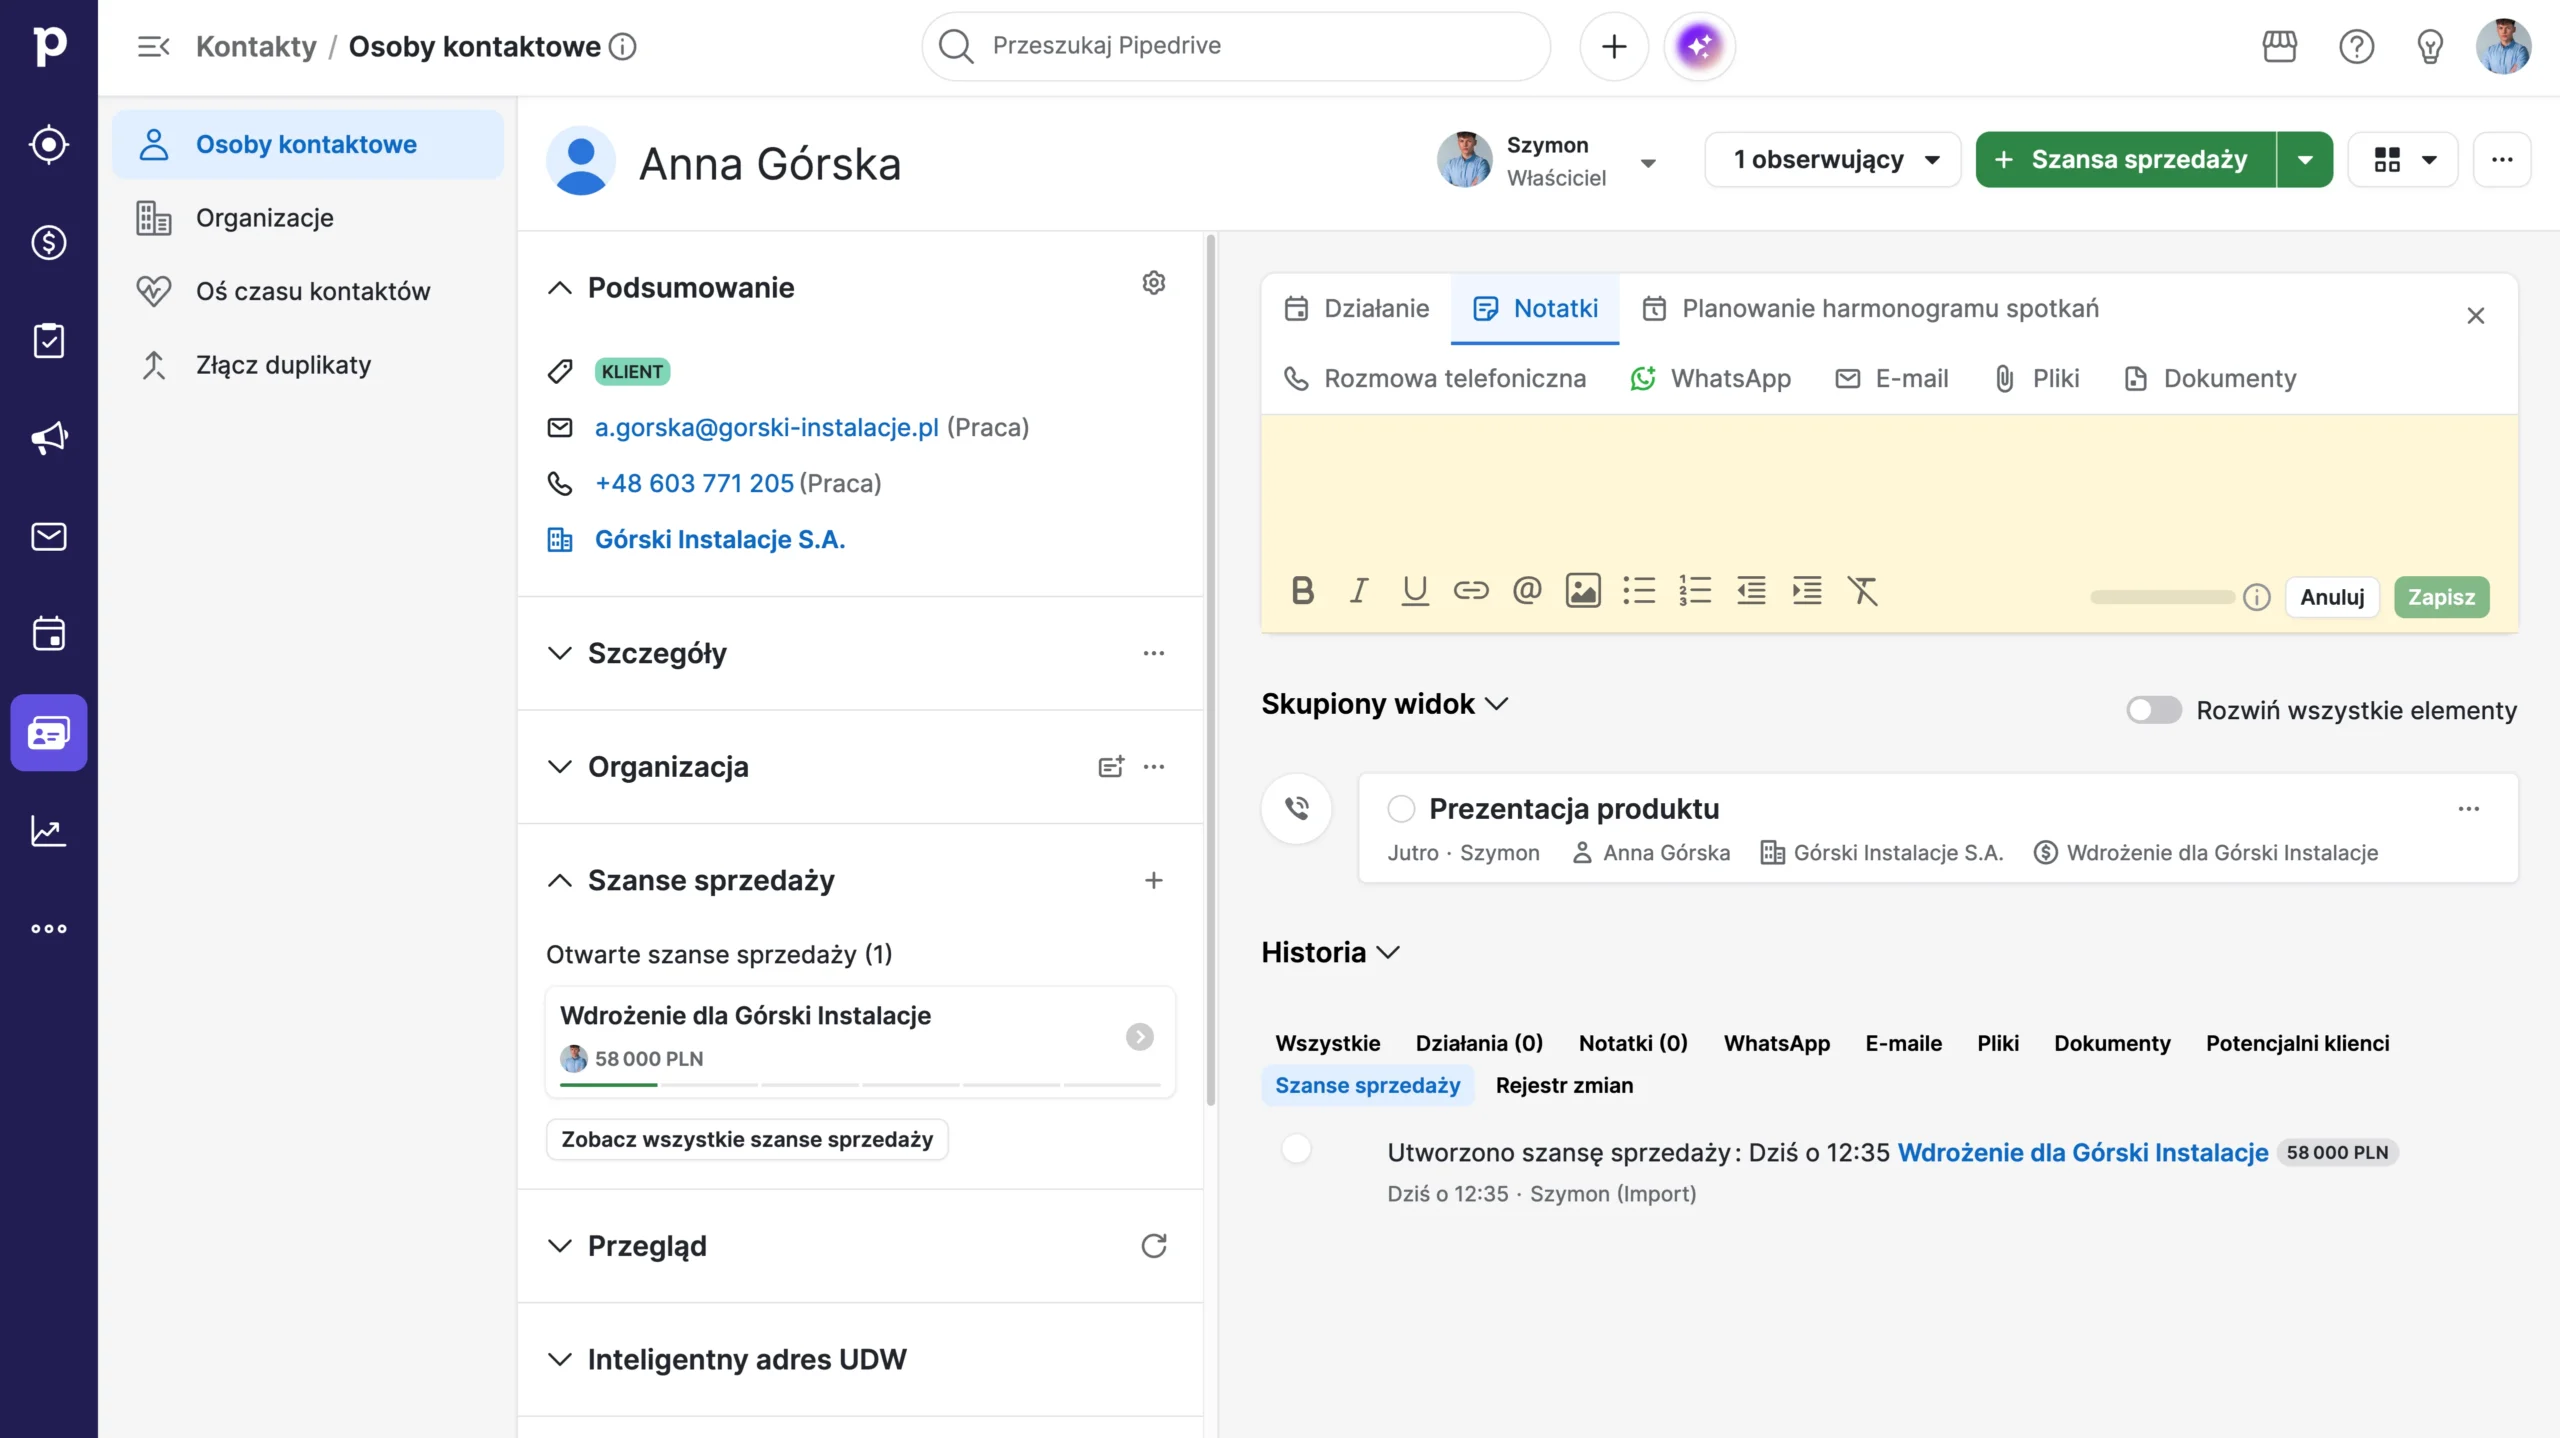2560x1438 pixels.
Task: Click into the yellow note text area
Action: point(1889,490)
